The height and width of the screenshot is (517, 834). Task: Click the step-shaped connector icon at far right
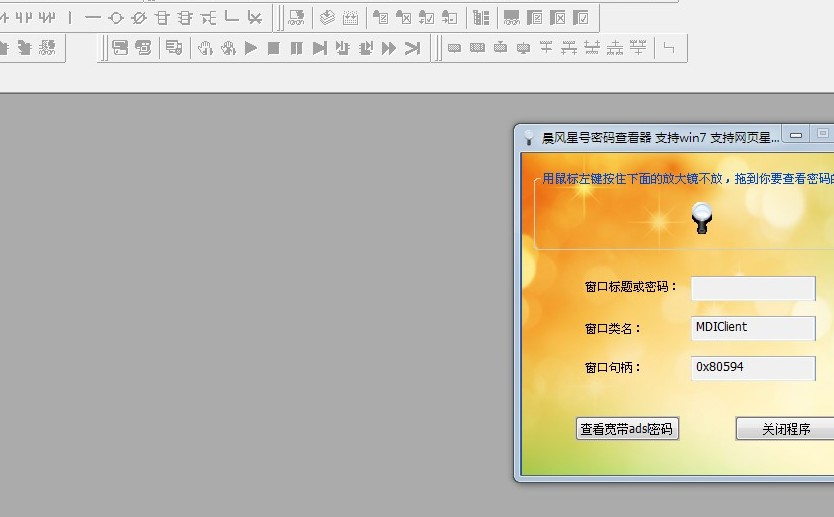coord(669,48)
